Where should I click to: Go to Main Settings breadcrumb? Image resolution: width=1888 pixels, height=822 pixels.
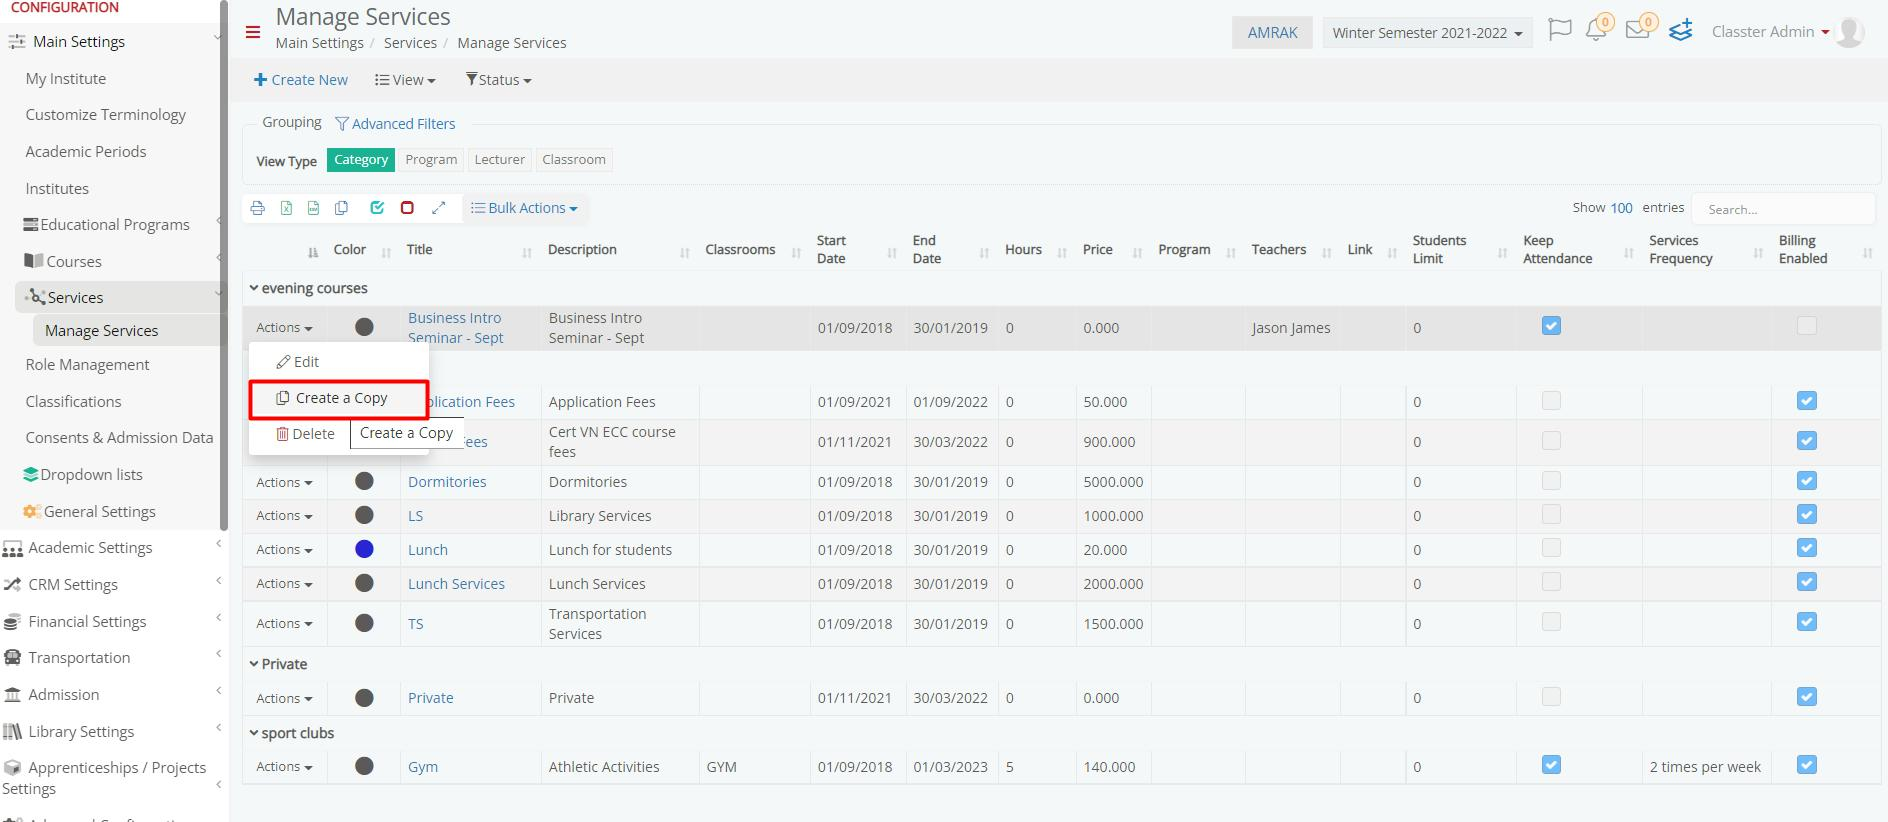320,43
